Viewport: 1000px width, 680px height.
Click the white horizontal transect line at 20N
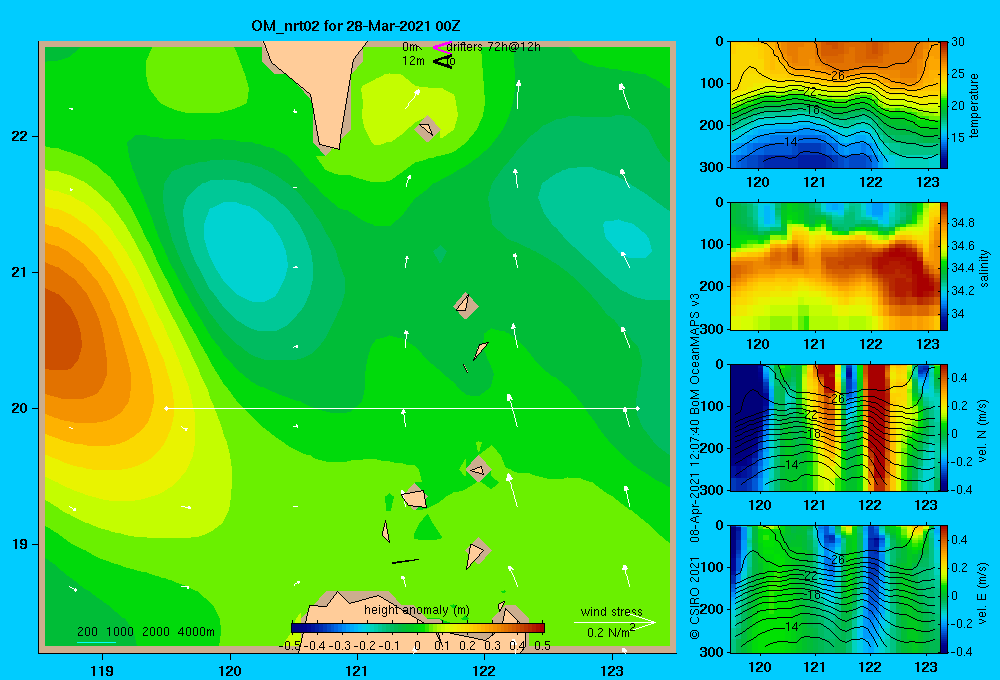click(x=402, y=408)
